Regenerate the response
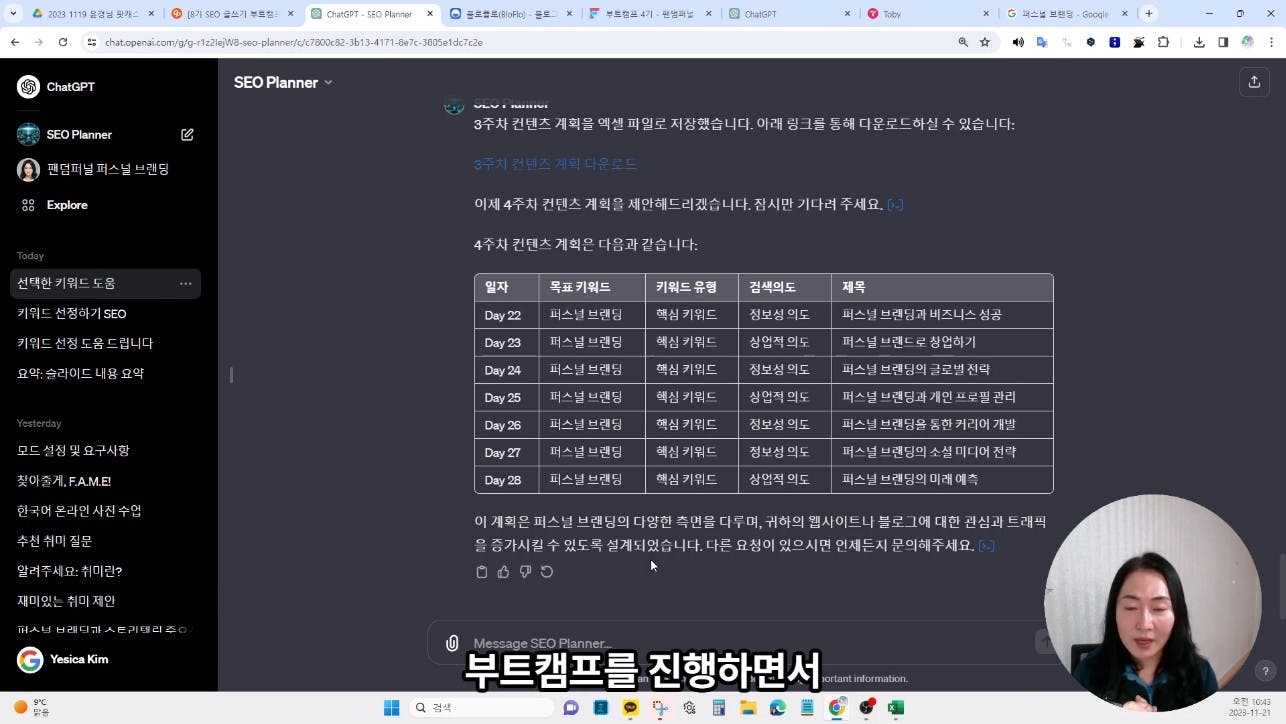The height and width of the screenshot is (724, 1286). tap(547, 572)
